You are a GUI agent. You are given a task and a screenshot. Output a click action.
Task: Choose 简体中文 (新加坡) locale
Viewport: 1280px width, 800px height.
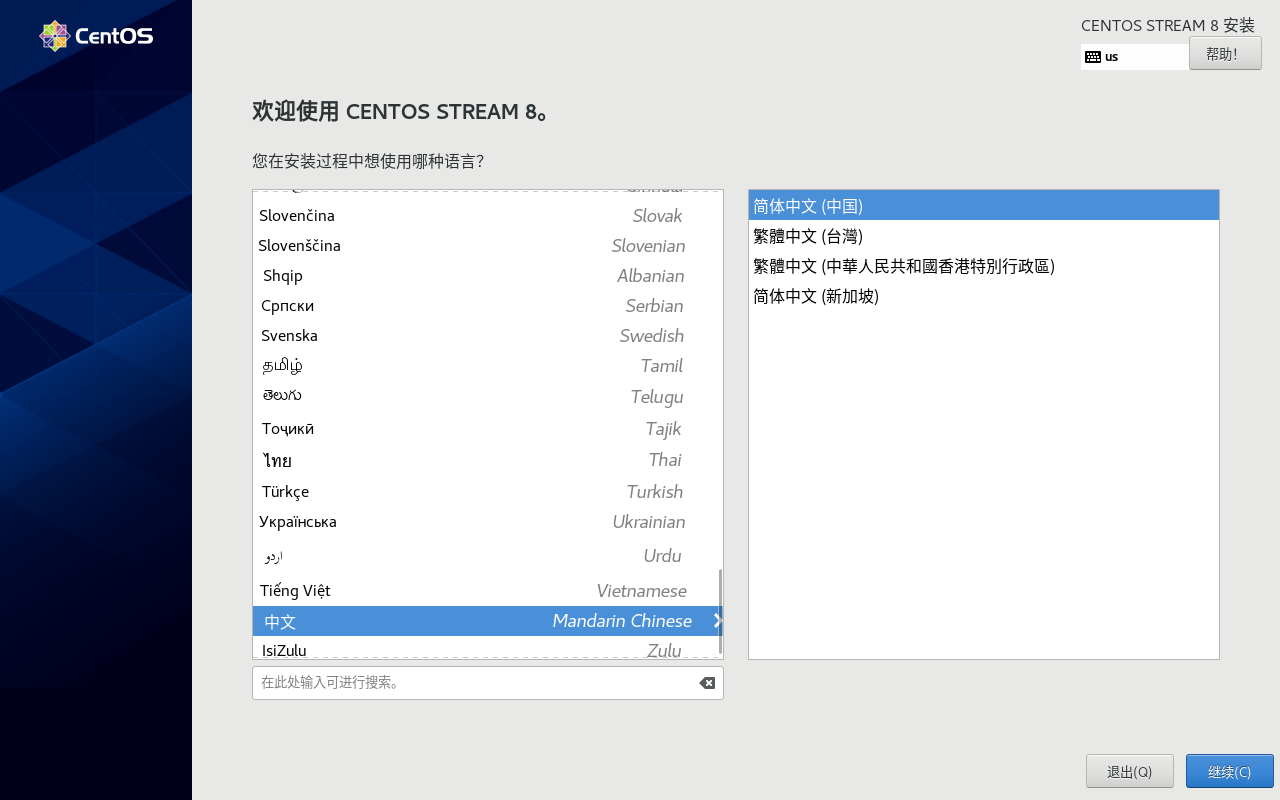pyautogui.click(x=984, y=296)
